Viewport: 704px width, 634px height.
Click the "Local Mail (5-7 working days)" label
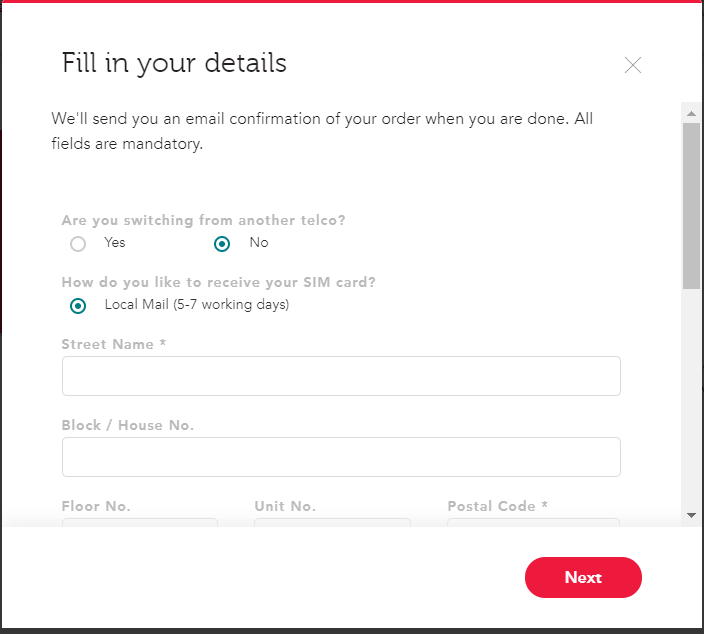coord(197,304)
